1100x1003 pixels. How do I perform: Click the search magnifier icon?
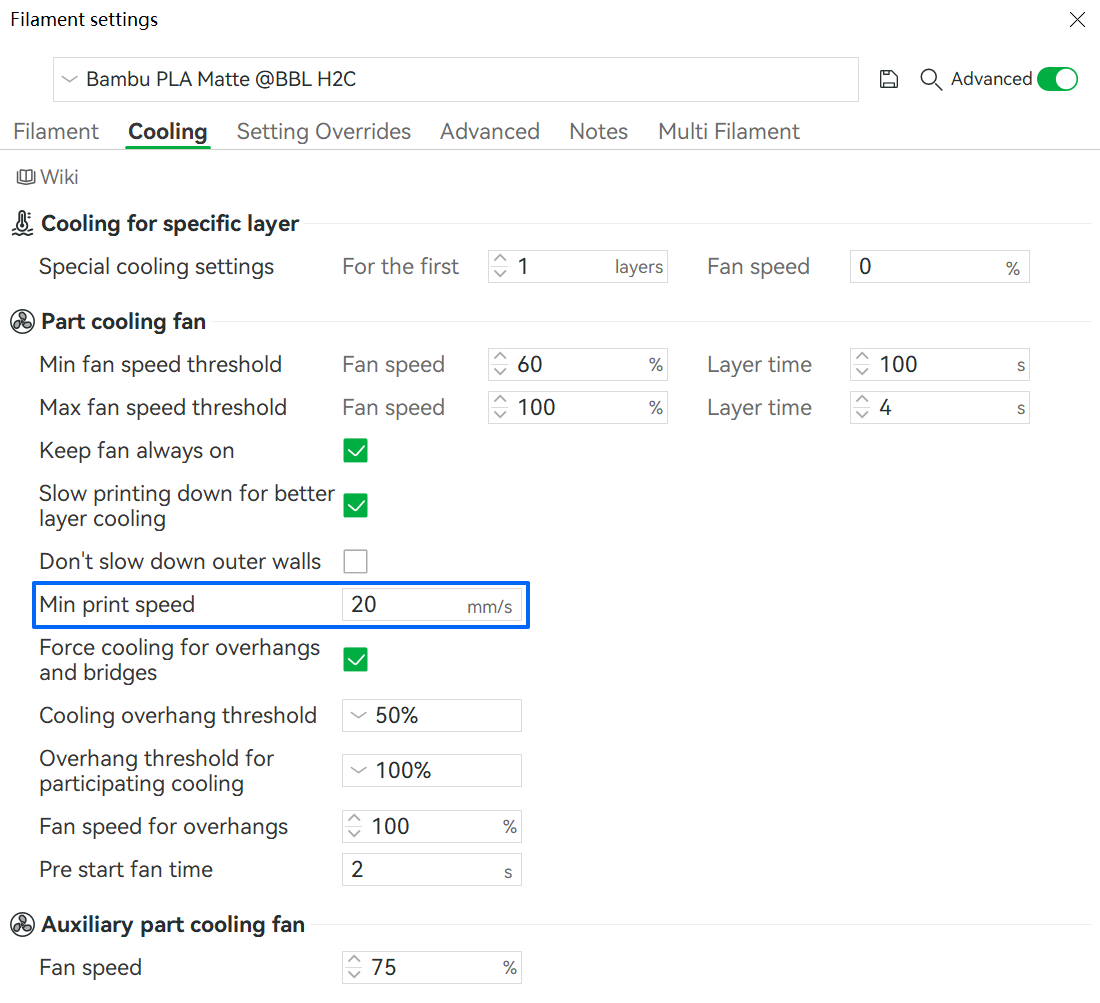[931, 79]
